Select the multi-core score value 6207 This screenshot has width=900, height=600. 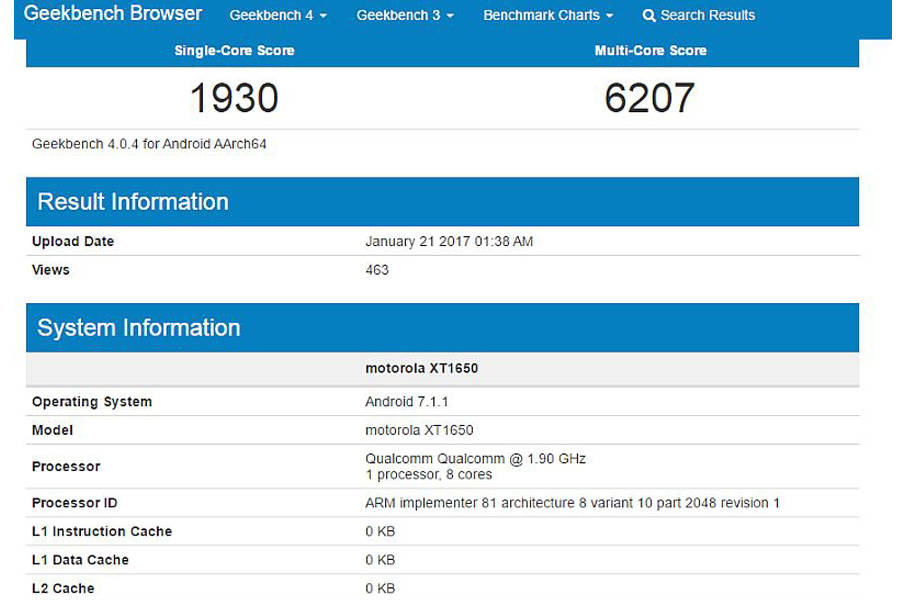[650, 98]
